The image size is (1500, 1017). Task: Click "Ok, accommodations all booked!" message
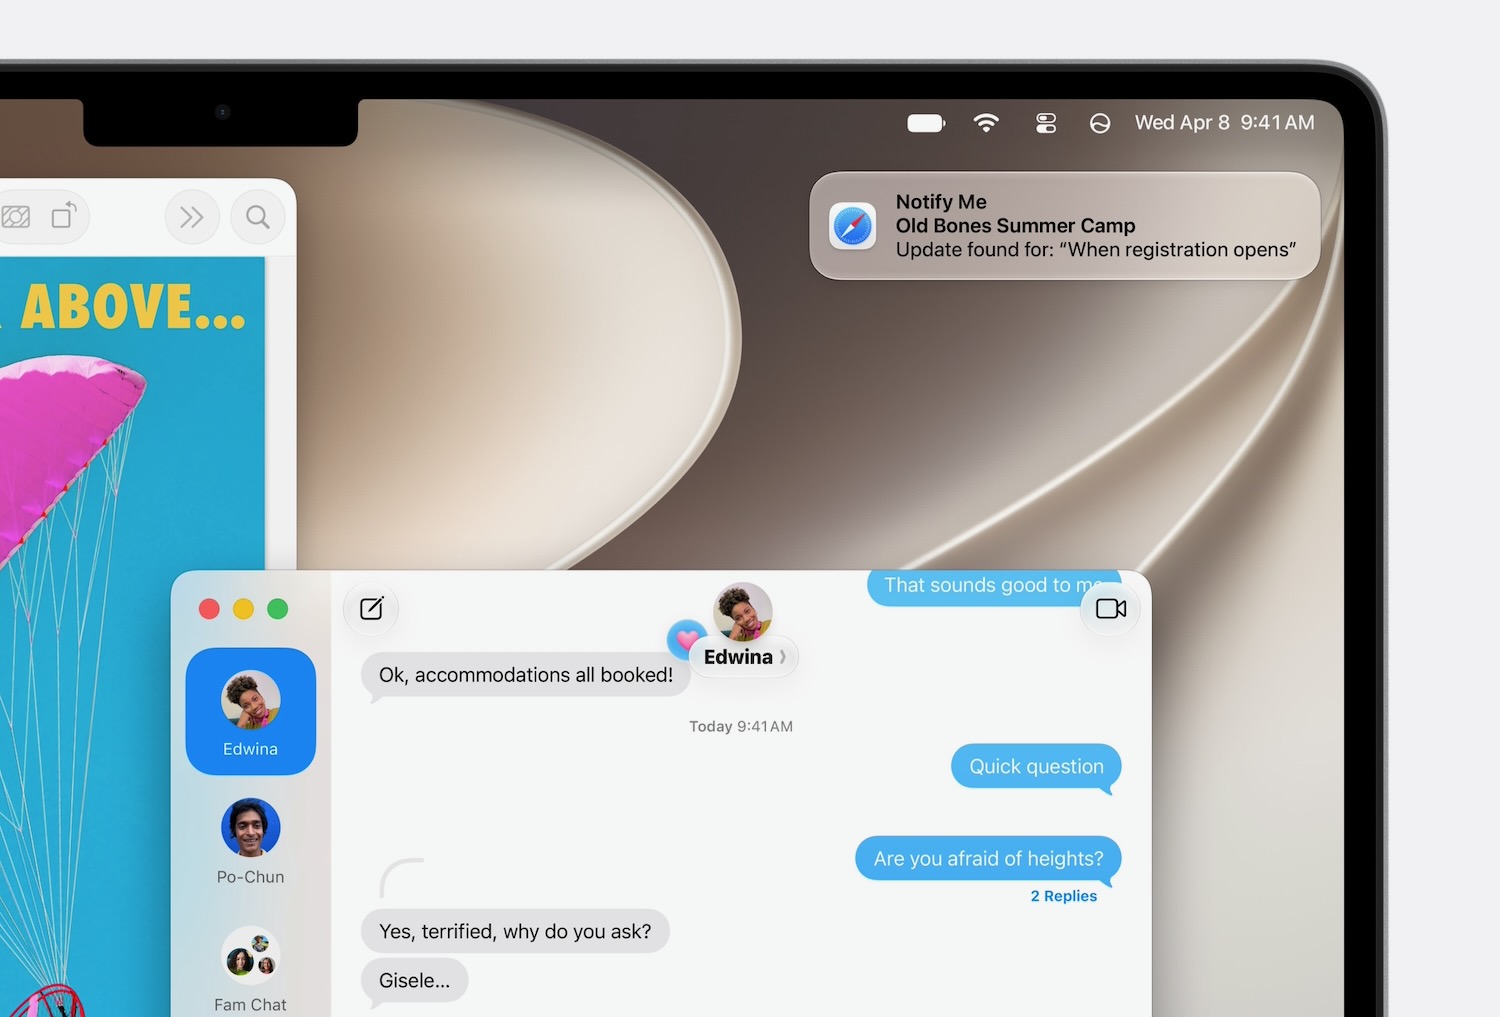tap(526, 675)
